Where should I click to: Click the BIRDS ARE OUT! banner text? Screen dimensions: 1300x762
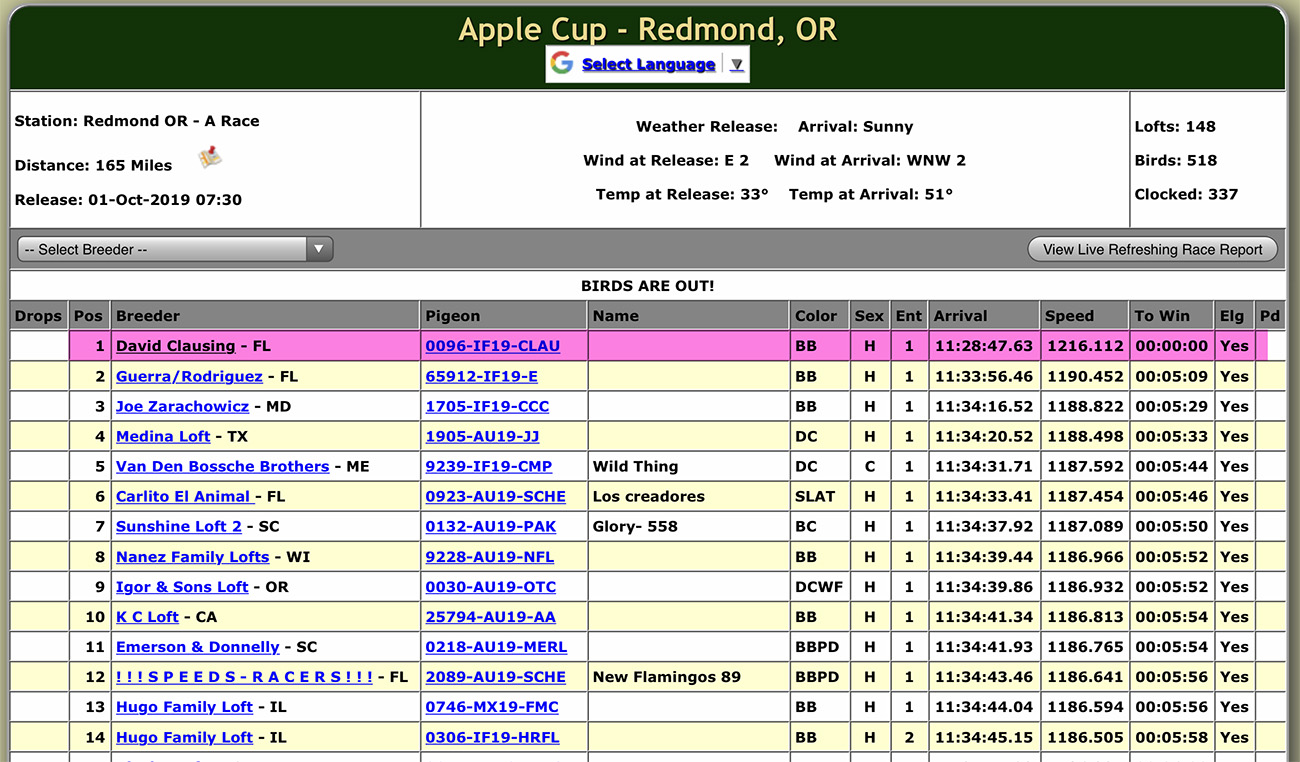[648, 286]
